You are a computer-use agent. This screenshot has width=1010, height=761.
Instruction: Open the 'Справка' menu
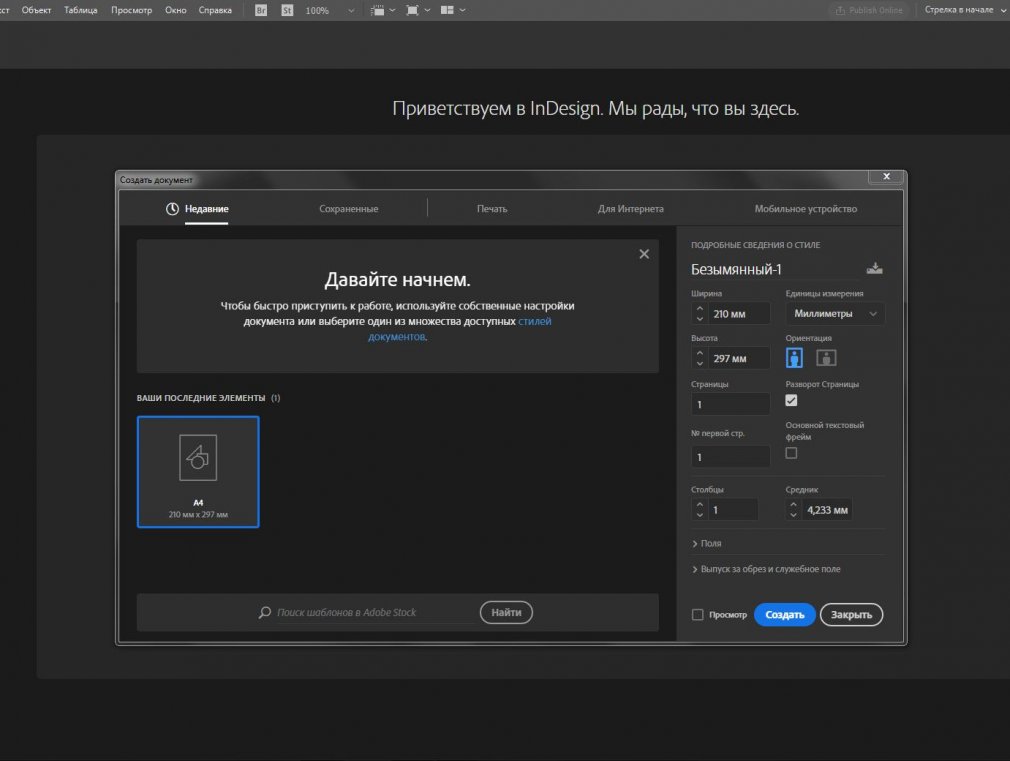[x=215, y=10]
